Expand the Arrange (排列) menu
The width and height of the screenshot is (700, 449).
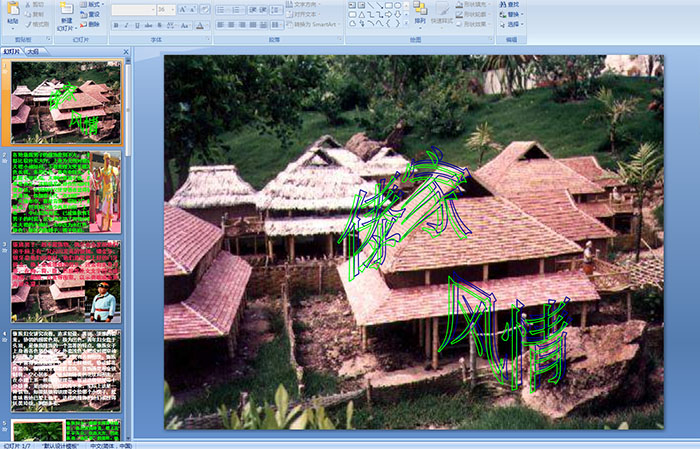420,13
